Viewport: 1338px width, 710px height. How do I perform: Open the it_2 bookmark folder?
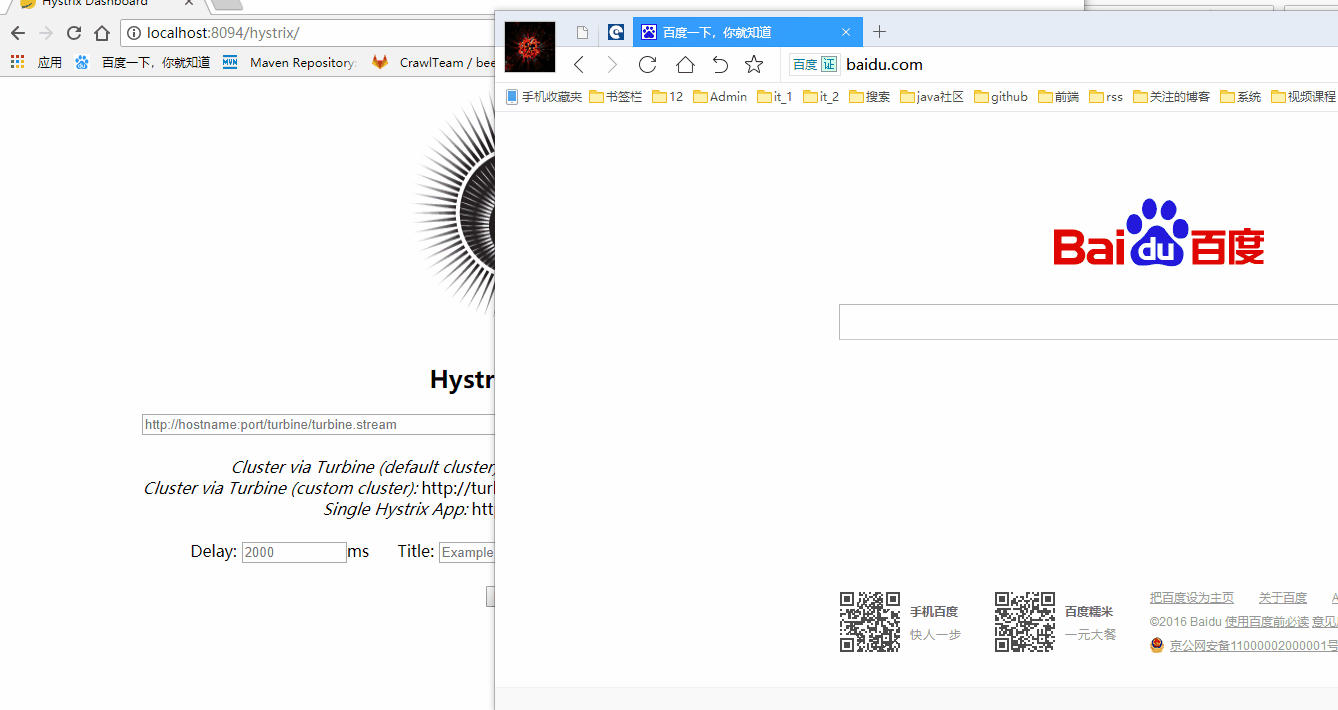(x=821, y=97)
